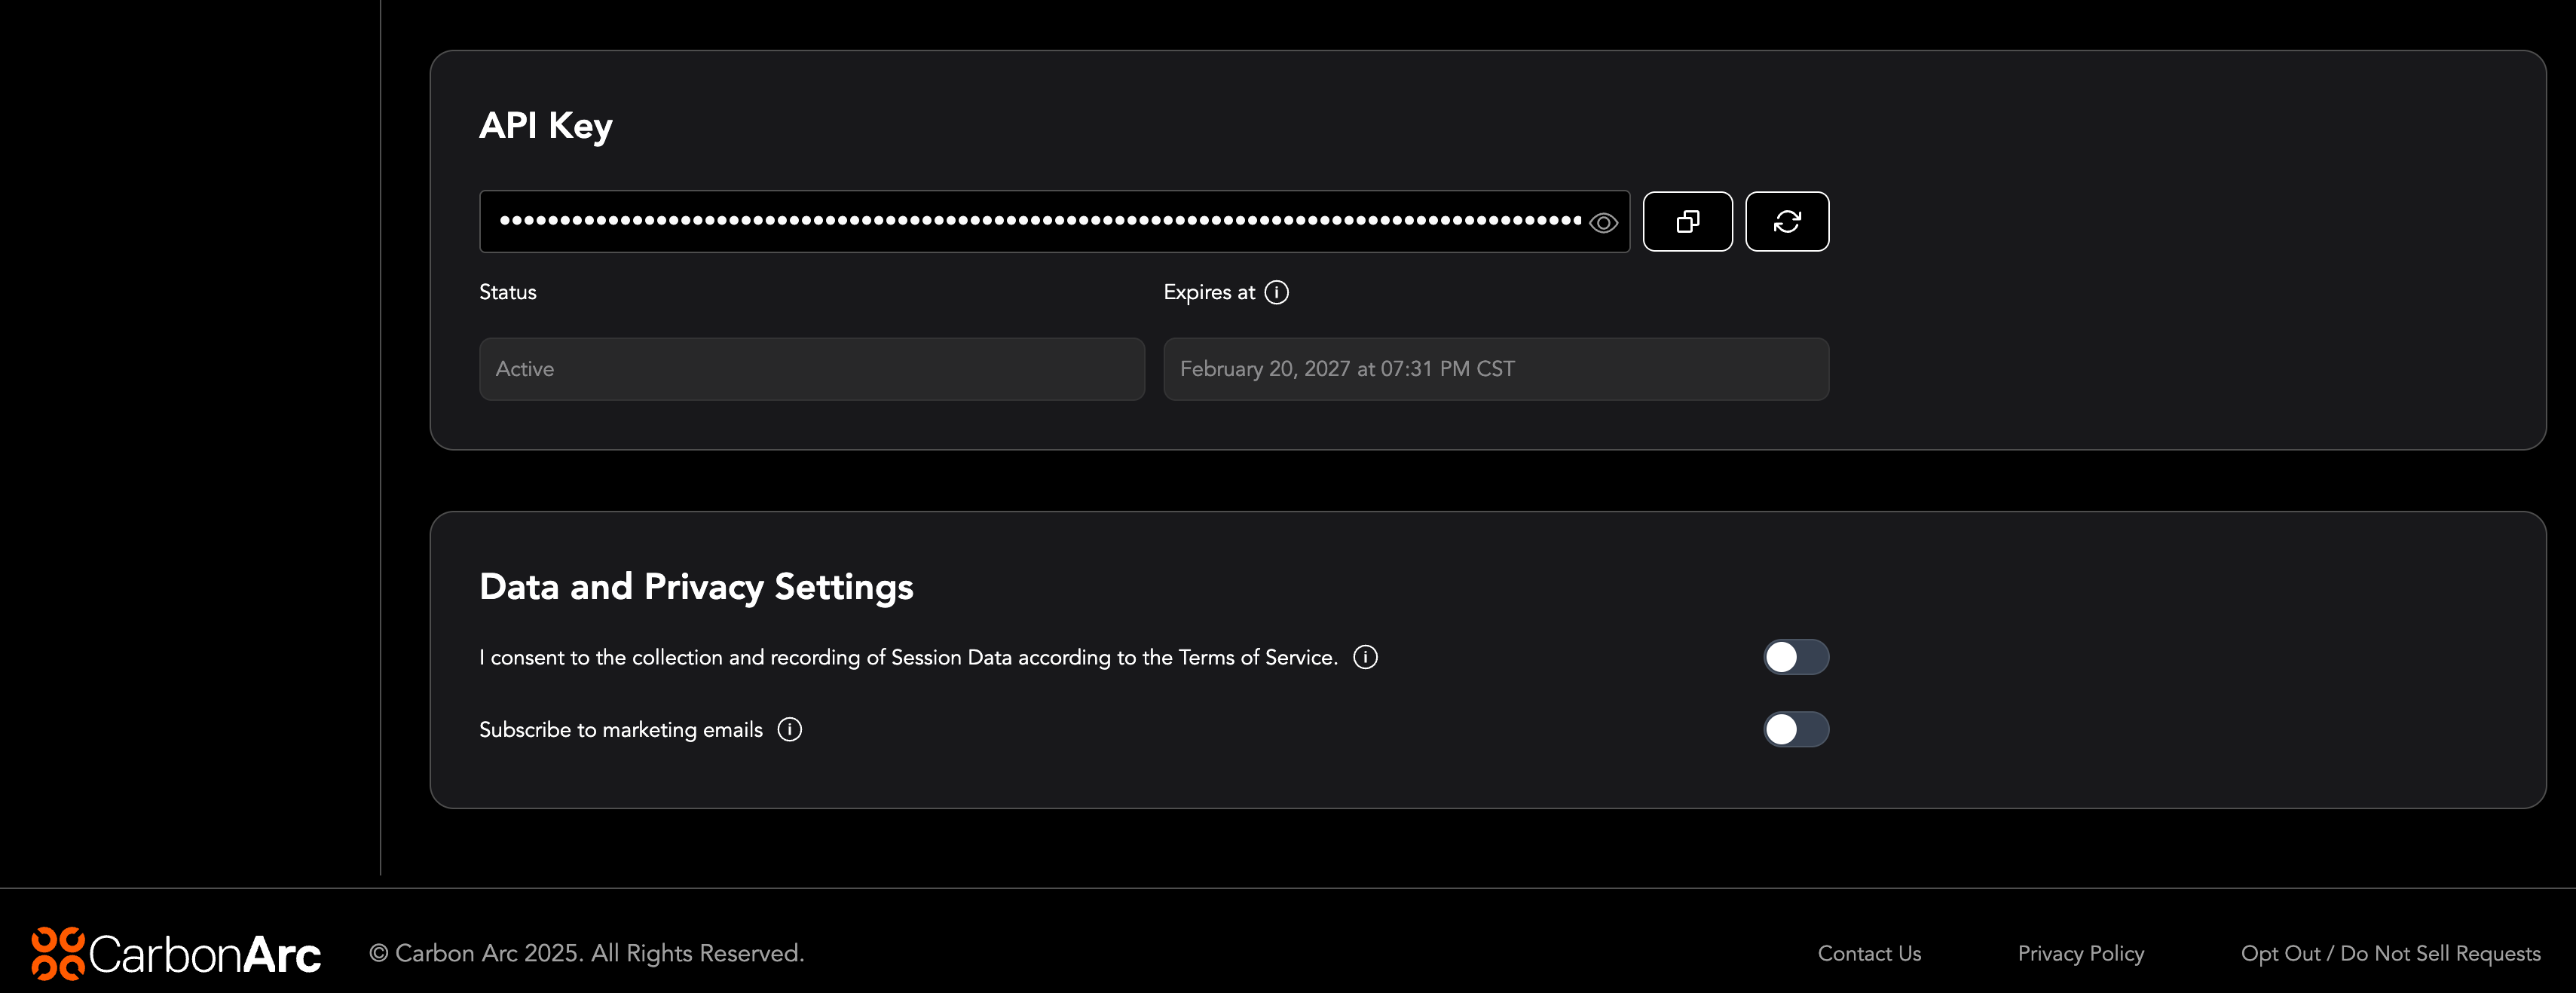Image resolution: width=2576 pixels, height=993 pixels.
Task: Open the Contact Us link
Action: 1869,954
